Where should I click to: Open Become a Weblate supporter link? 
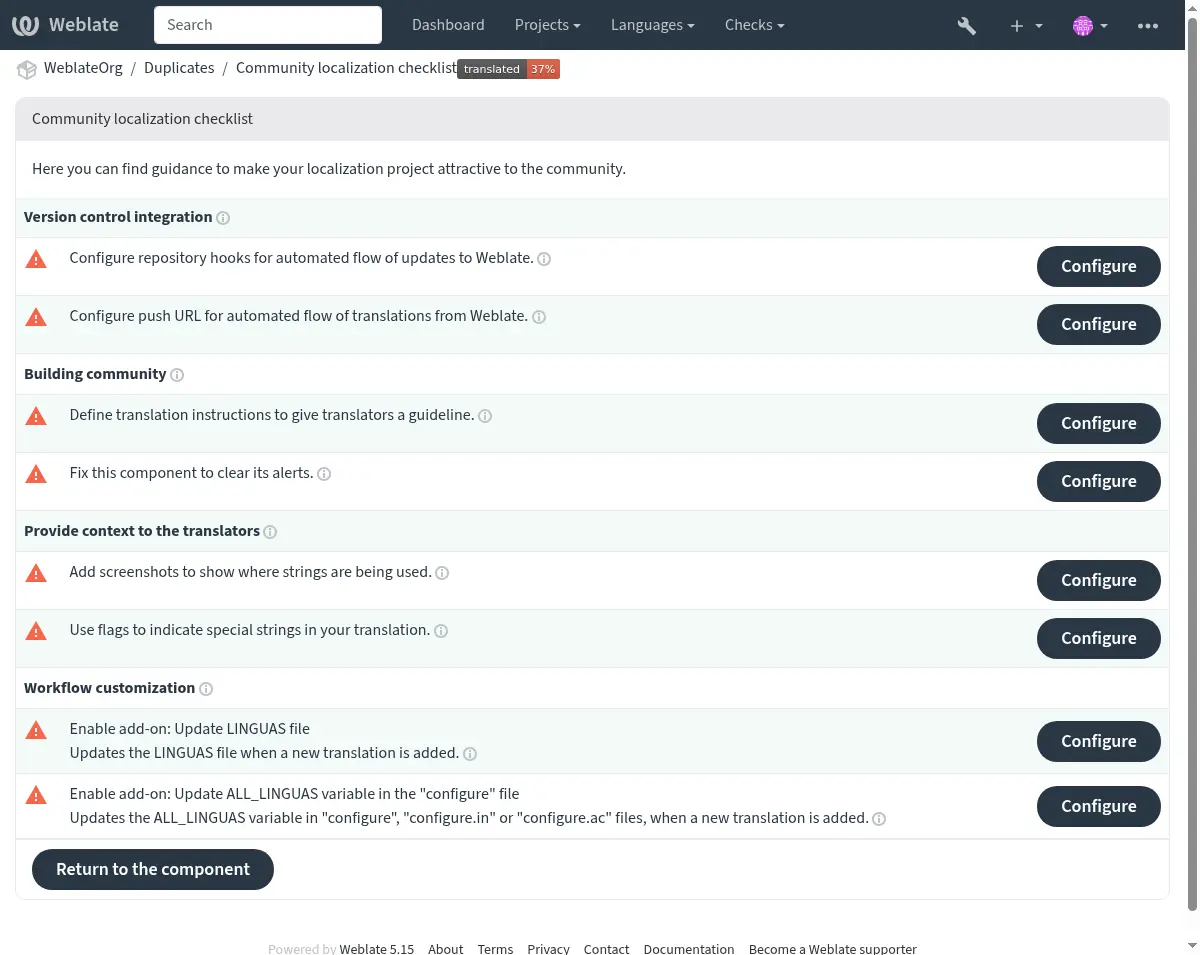pyautogui.click(x=832, y=948)
